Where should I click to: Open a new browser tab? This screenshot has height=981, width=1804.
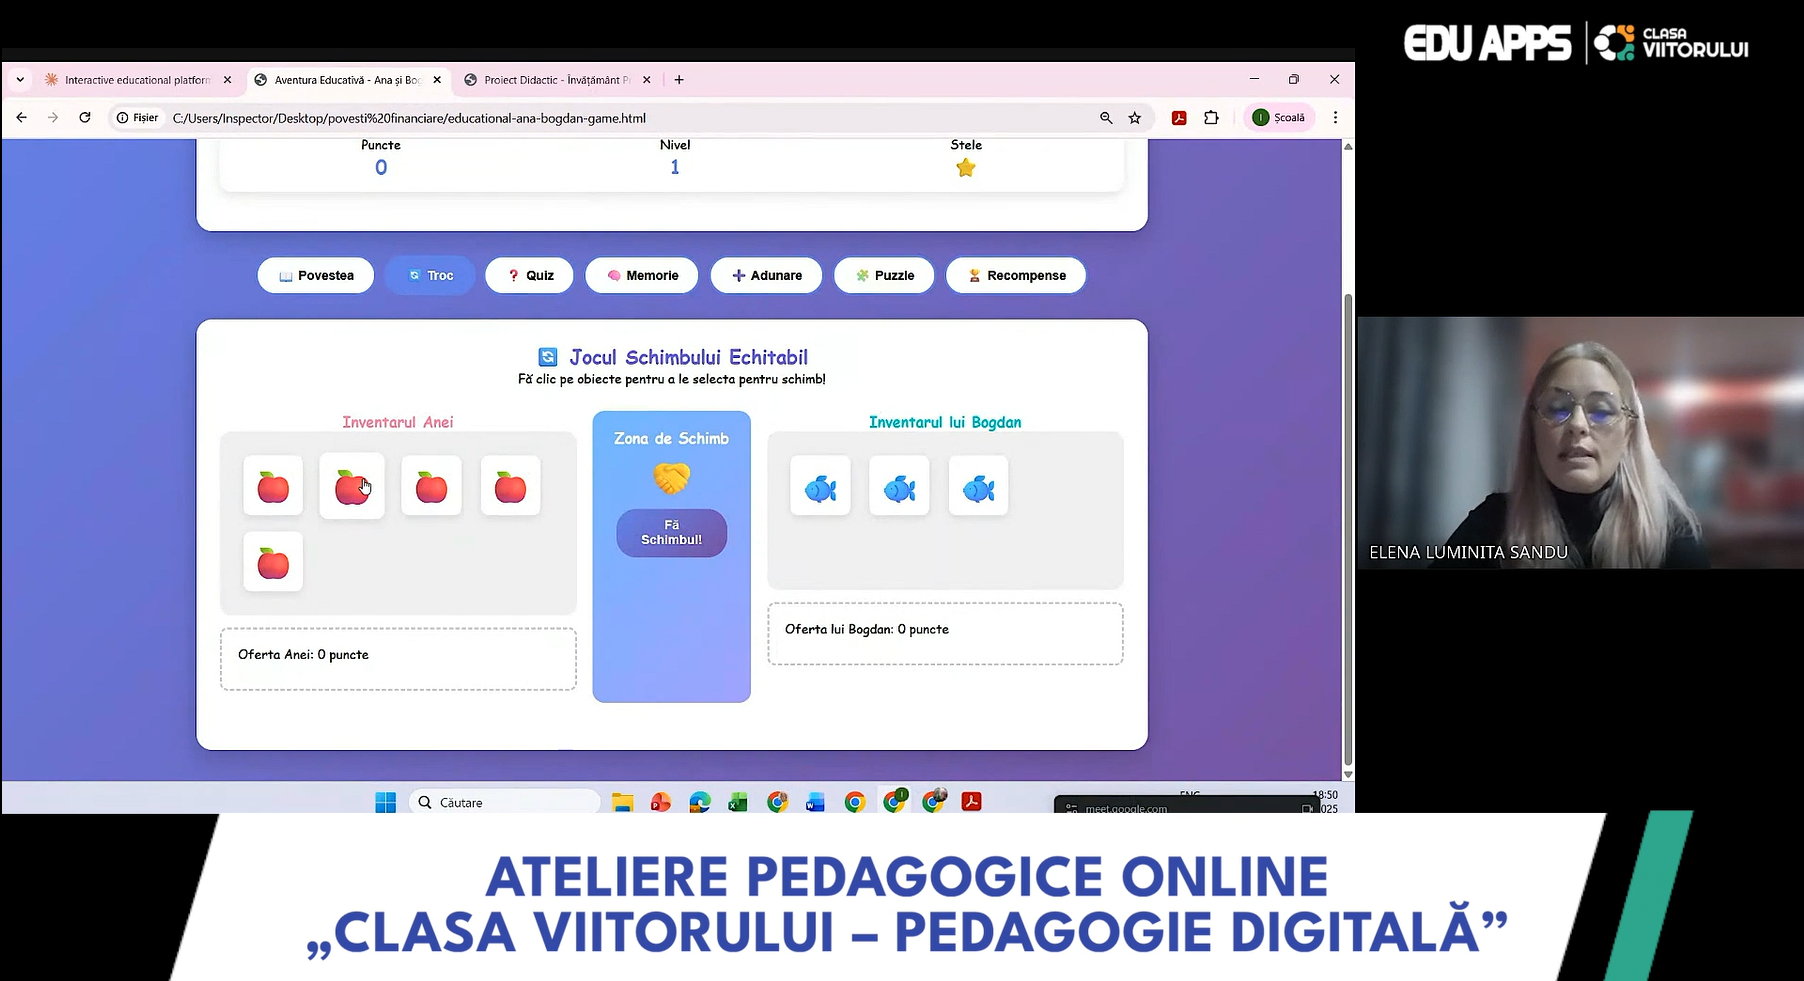coord(679,80)
